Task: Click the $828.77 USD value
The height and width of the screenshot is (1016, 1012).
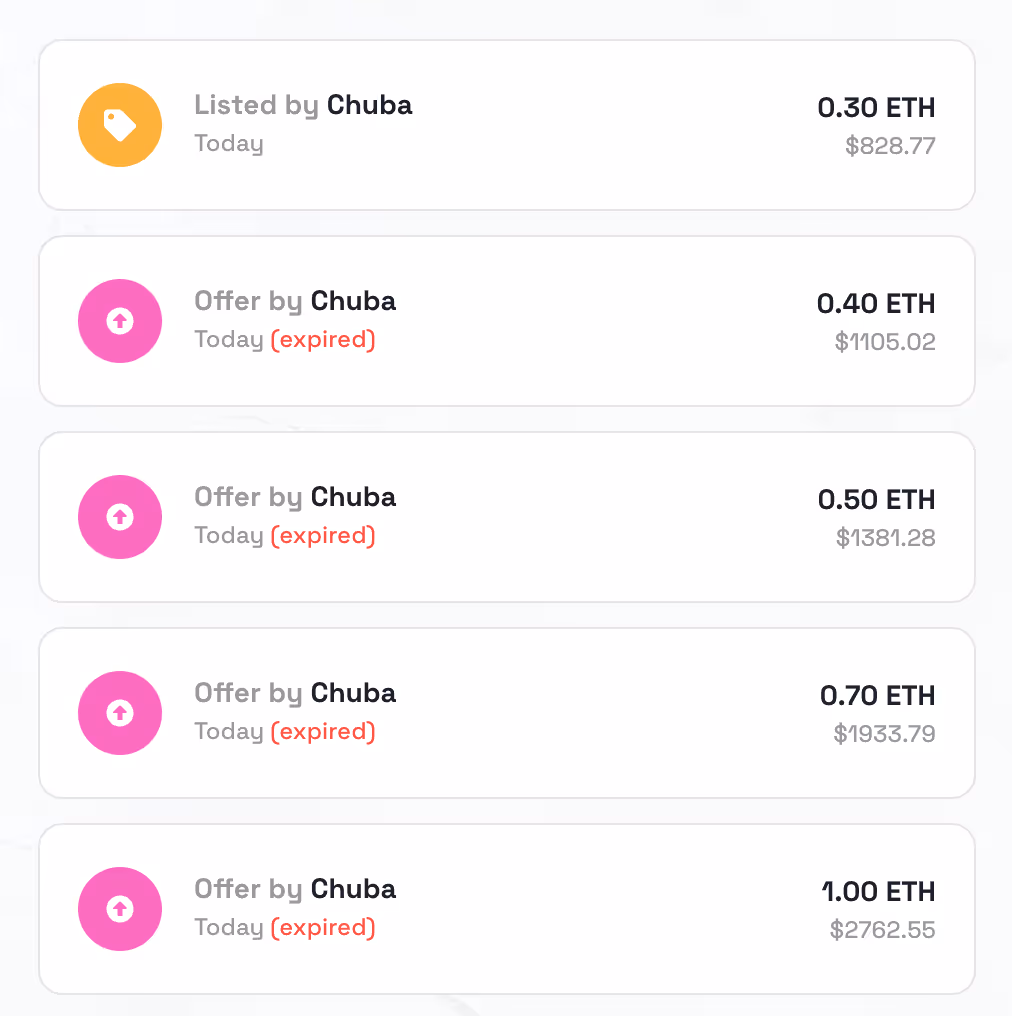Action: [890, 147]
